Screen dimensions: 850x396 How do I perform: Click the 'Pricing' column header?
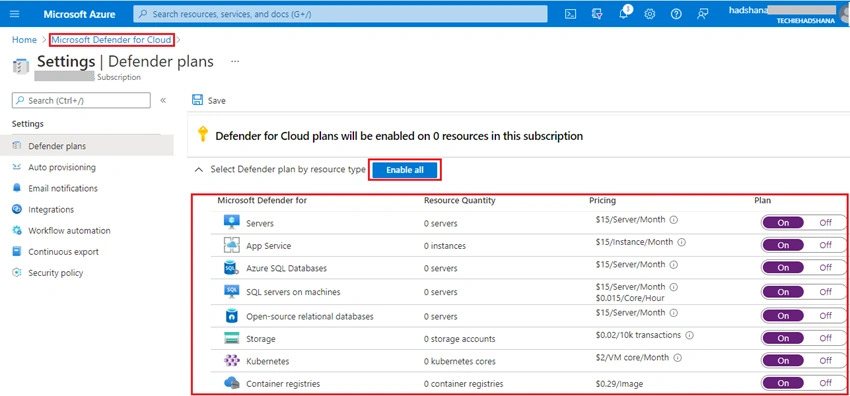[602, 200]
